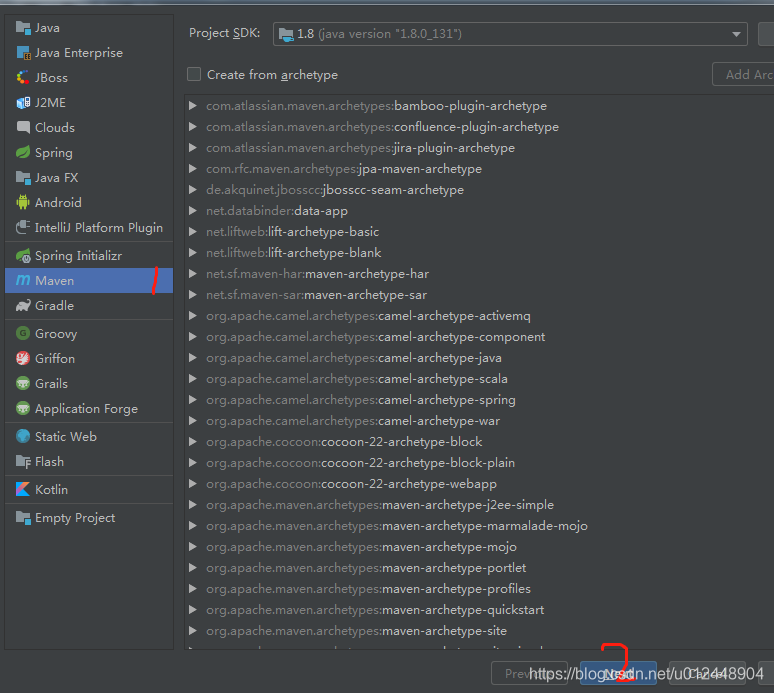774x693 pixels.
Task: Select the Spring Initializr icon
Action: [23, 256]
